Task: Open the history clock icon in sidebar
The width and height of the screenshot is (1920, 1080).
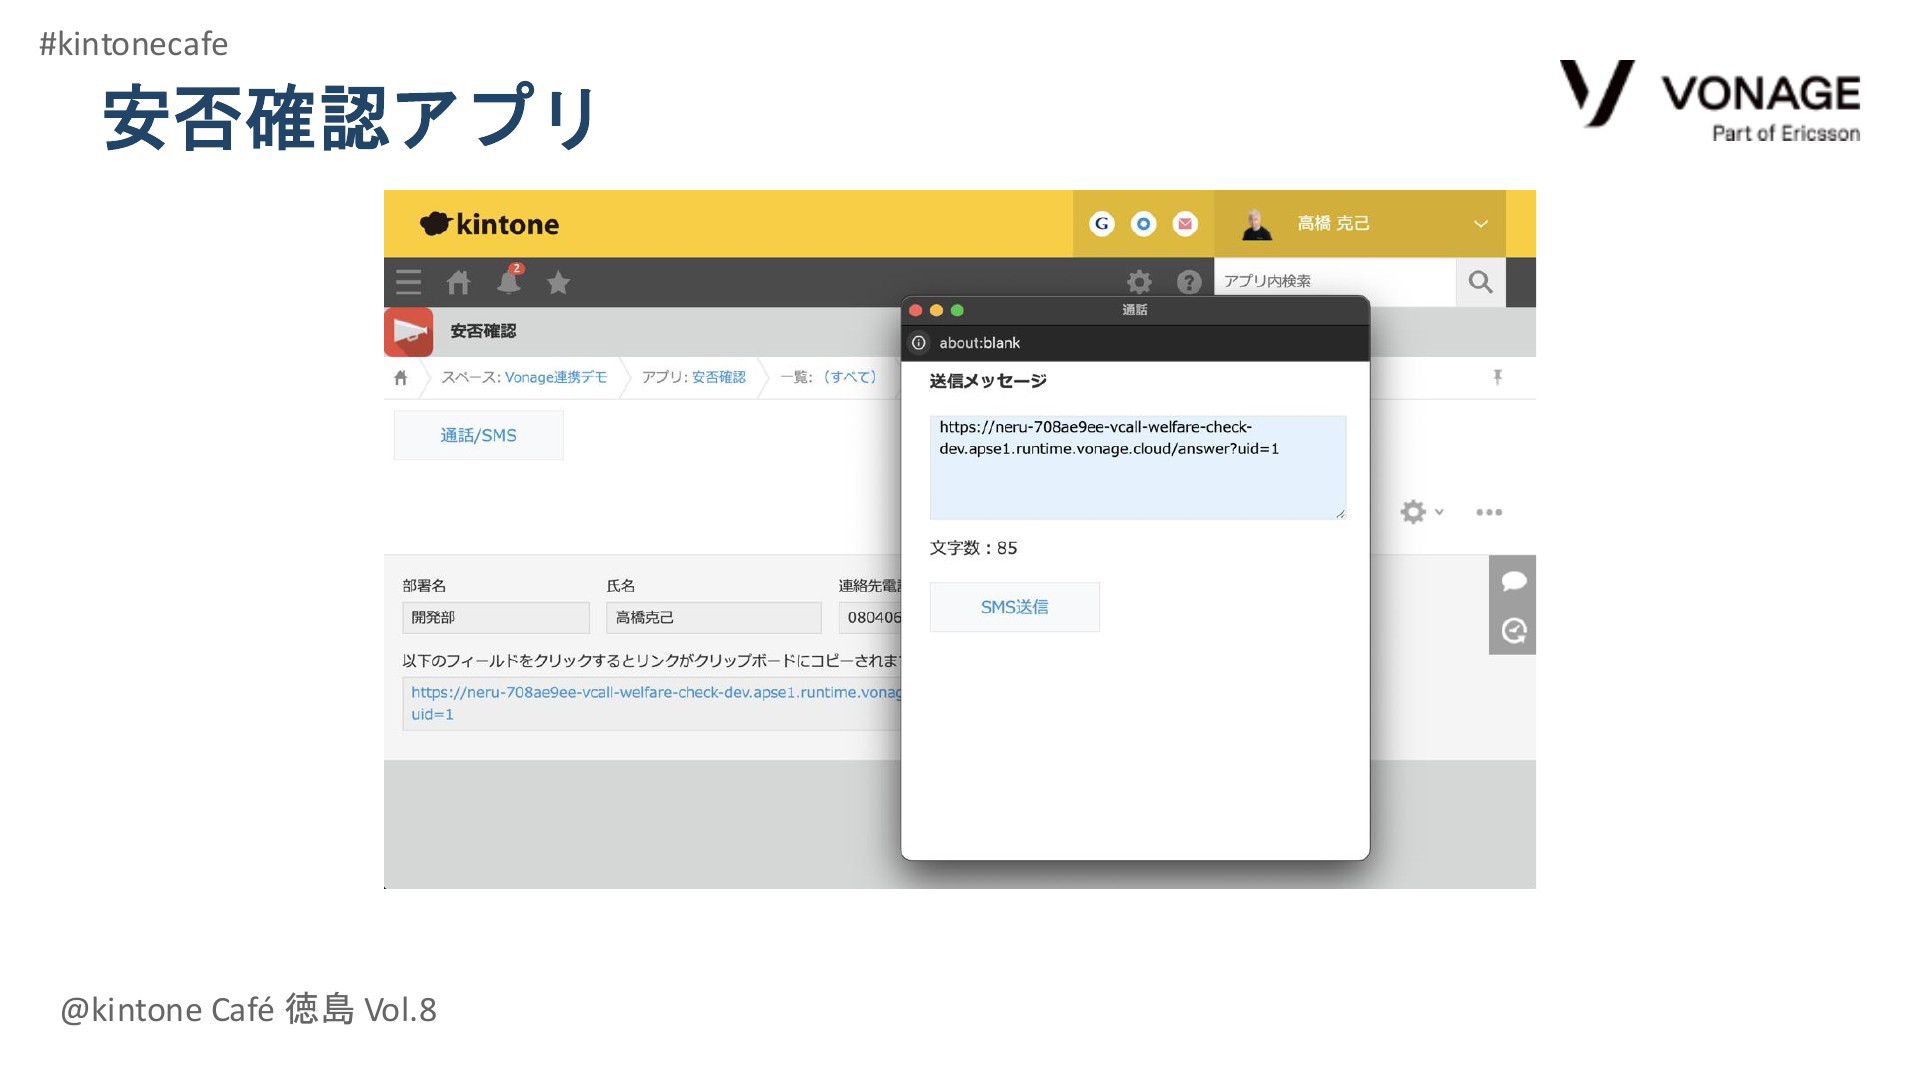Action: [1513, 630]
